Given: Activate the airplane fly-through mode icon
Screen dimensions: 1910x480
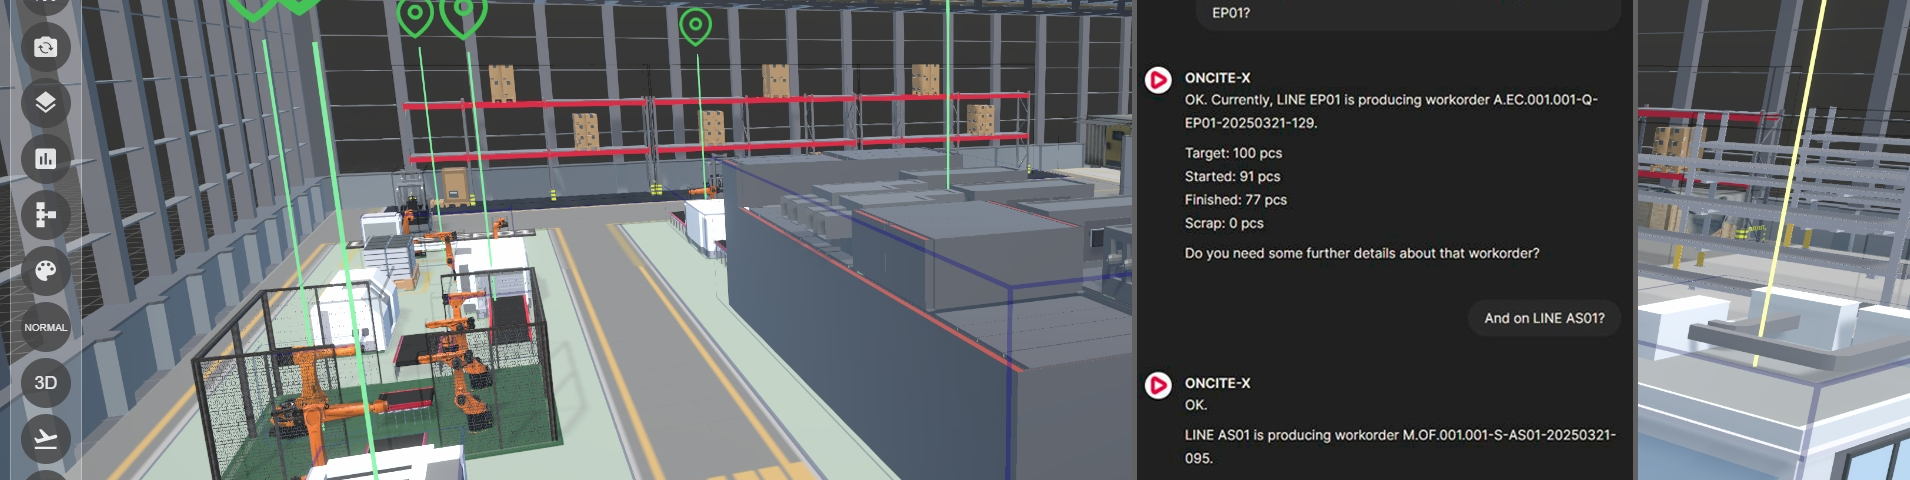Looking at the screenshot, I should coord(46,439).
